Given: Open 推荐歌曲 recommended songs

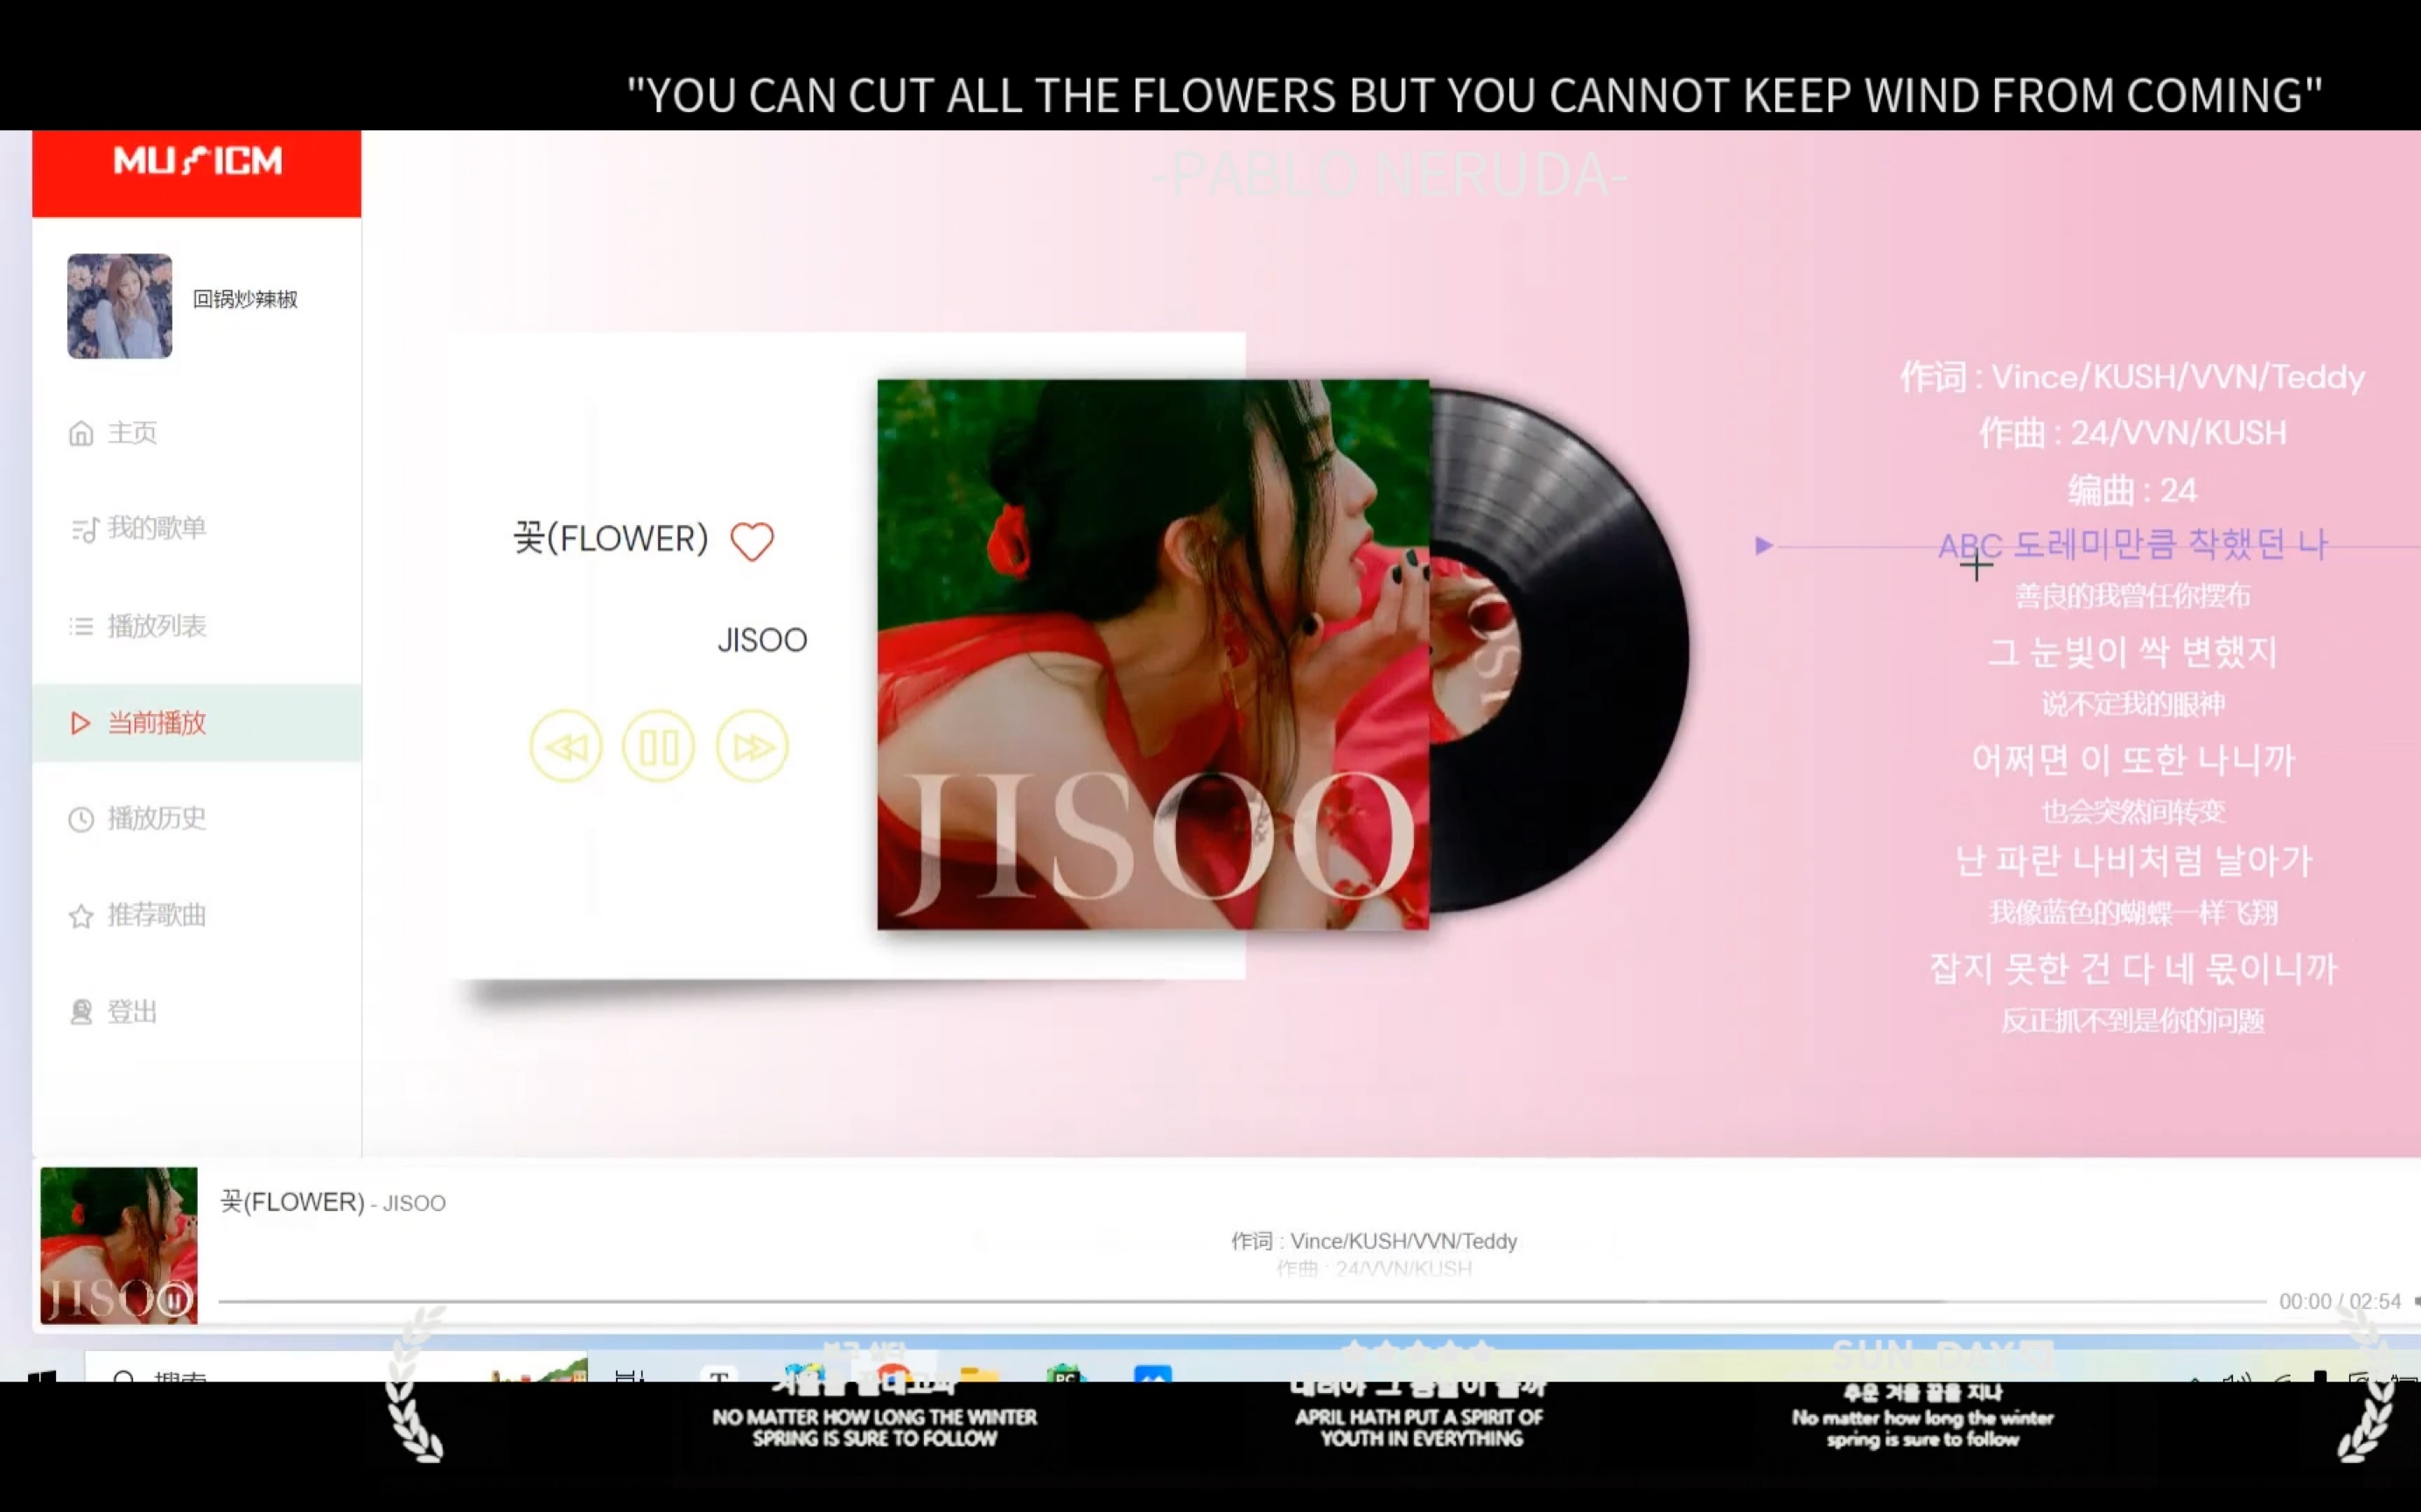Looking at the screenshot, I should tap(138, 915).
